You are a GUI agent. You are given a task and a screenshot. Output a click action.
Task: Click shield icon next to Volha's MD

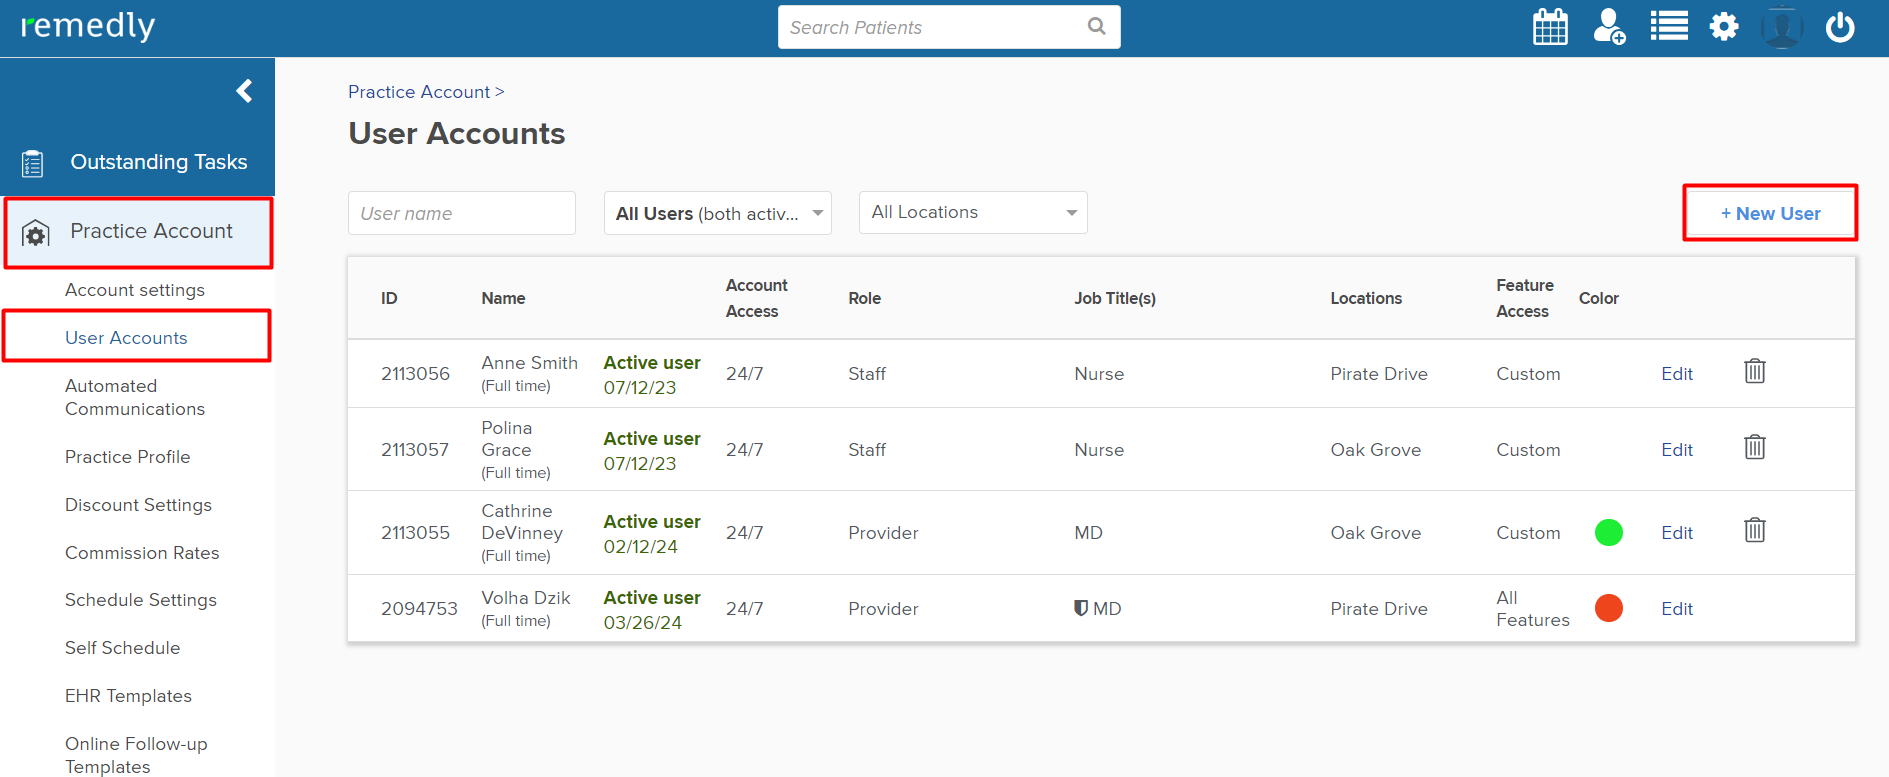coord(1081,608)
